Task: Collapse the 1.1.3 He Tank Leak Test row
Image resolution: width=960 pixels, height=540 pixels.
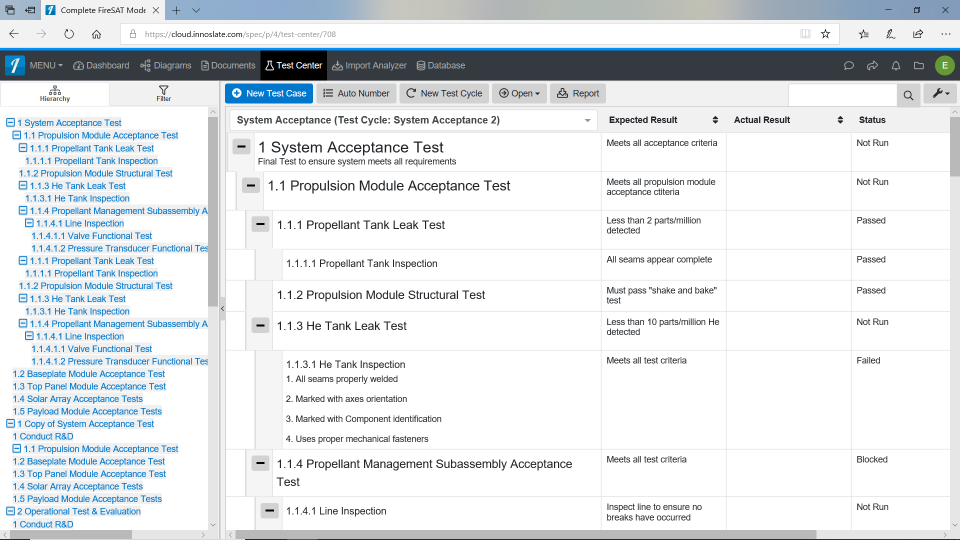Action: click(x=260, y=326)
